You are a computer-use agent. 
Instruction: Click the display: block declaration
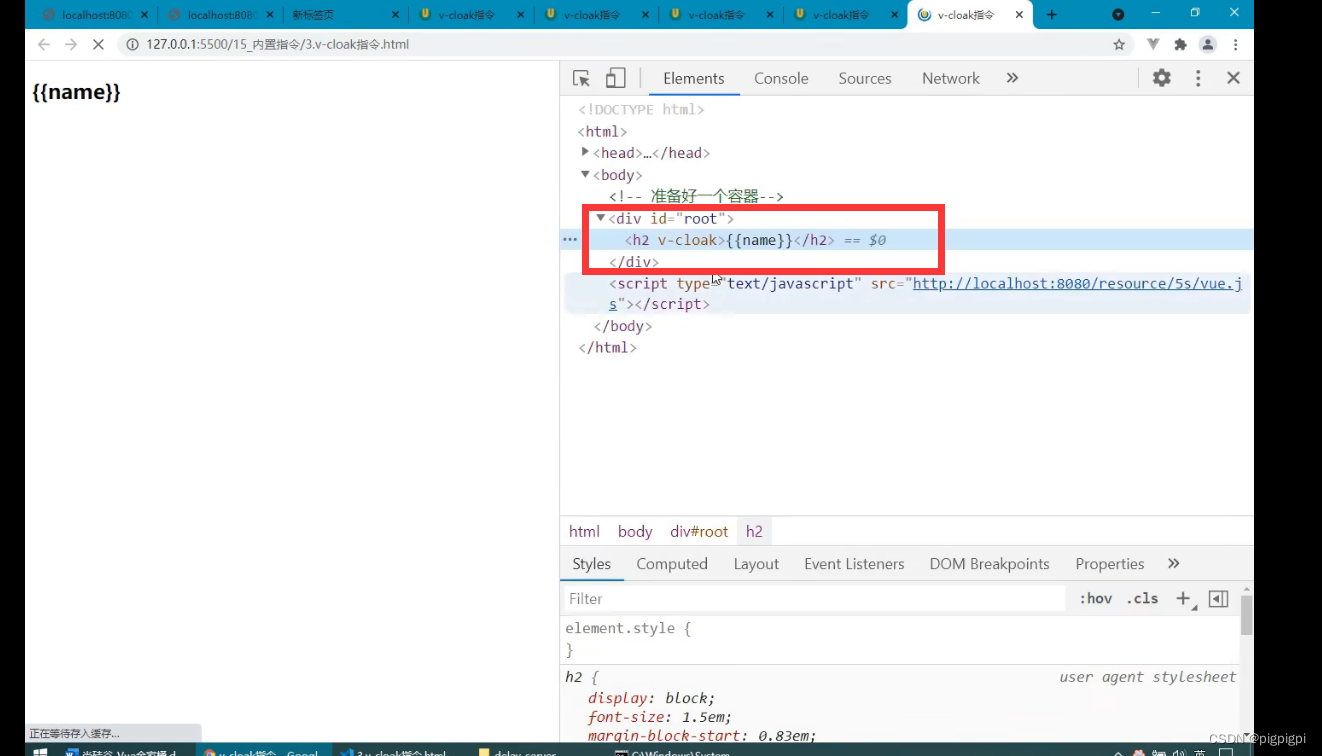click(x=652, y=698)
